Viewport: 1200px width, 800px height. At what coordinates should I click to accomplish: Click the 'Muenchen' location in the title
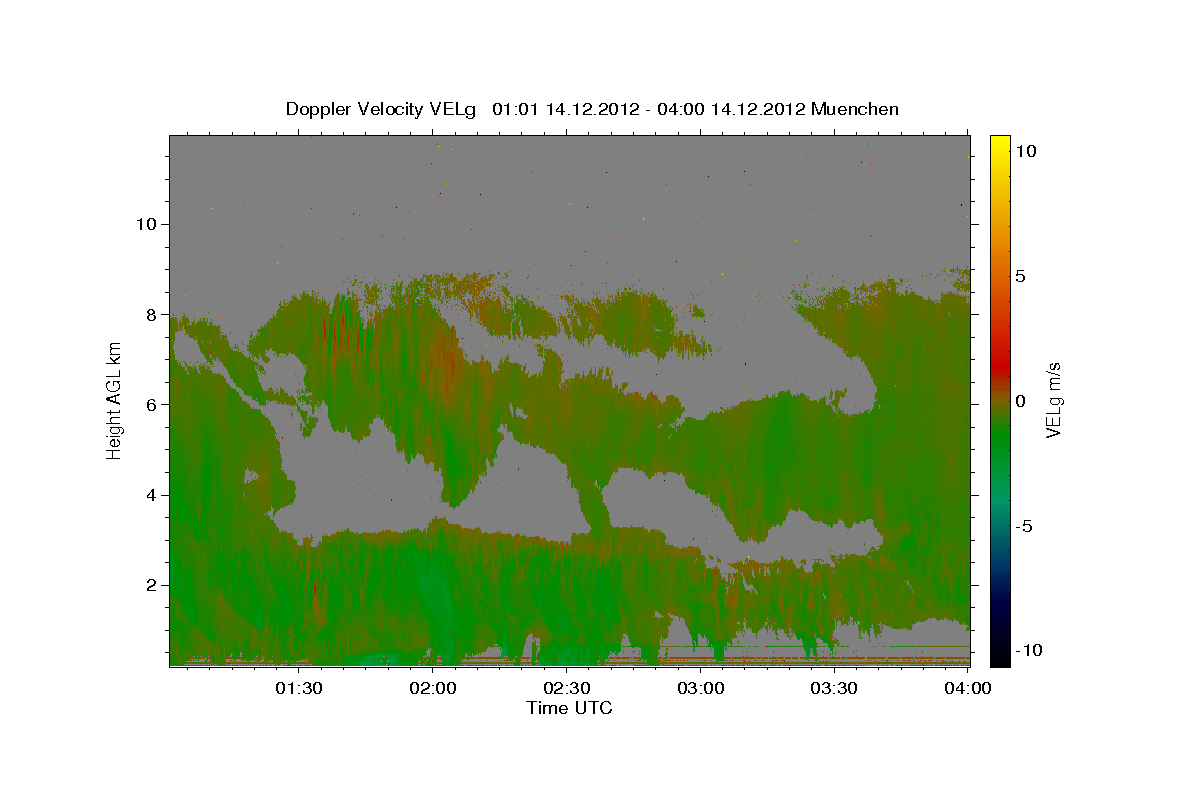tap(855, 109)
